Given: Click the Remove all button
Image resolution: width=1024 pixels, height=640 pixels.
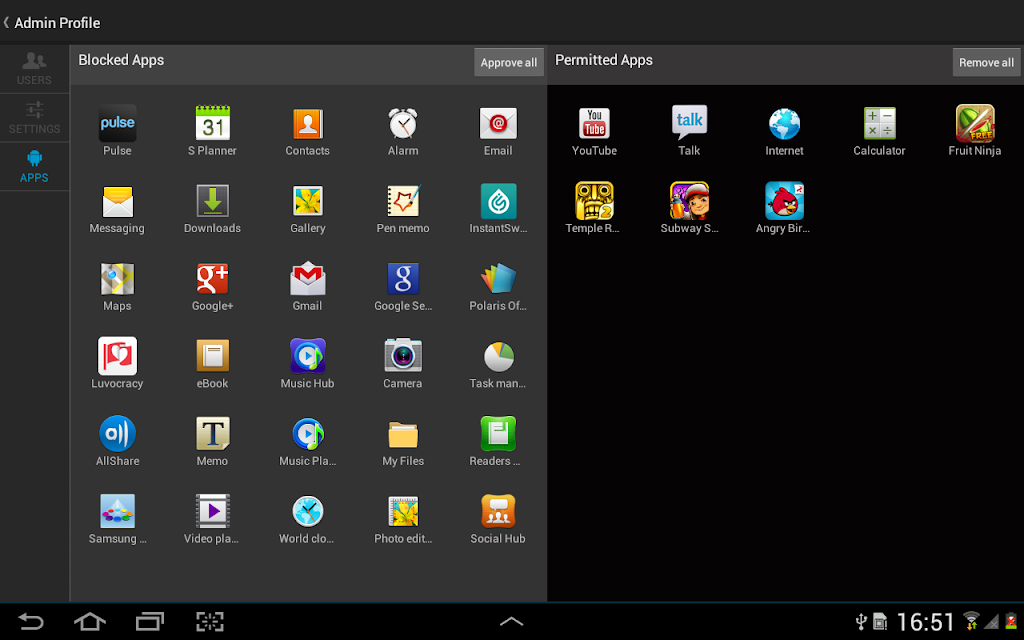Looking at the screenshot, I should point(986,63).
